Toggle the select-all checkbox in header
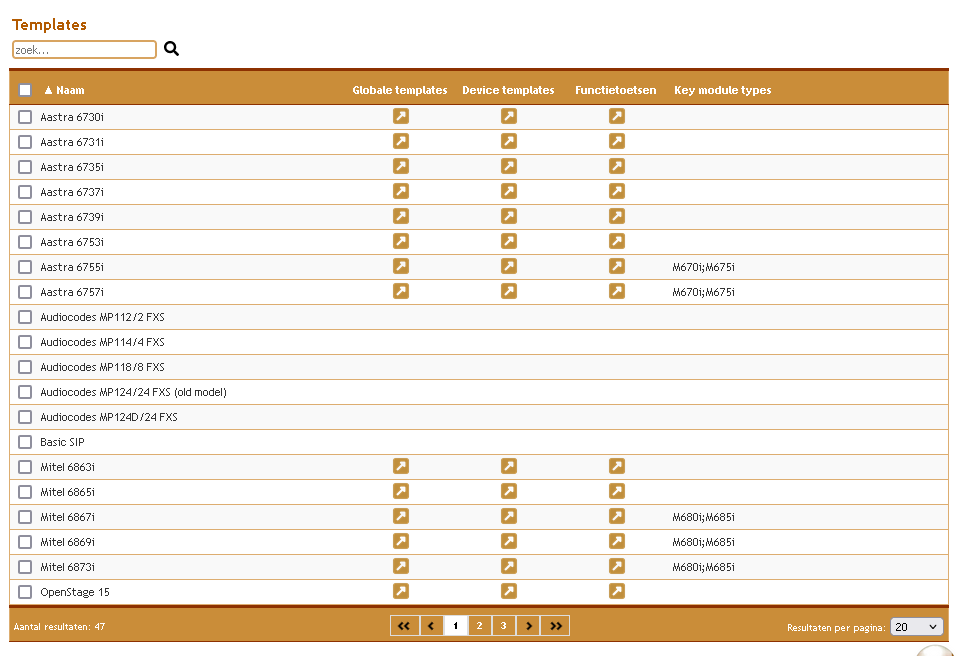The image size is (959, 656). coord(25,90)
